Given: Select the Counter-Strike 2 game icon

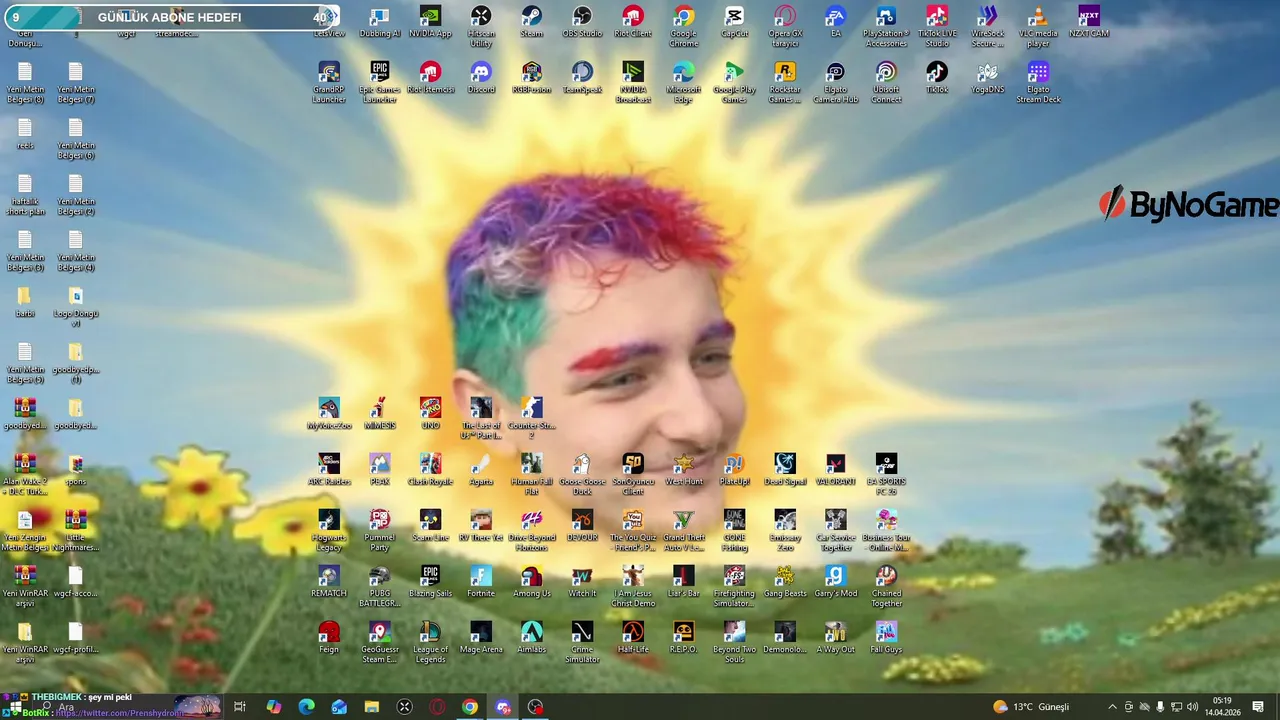Looking at the screenshot, I should click(x=531, y=419).
